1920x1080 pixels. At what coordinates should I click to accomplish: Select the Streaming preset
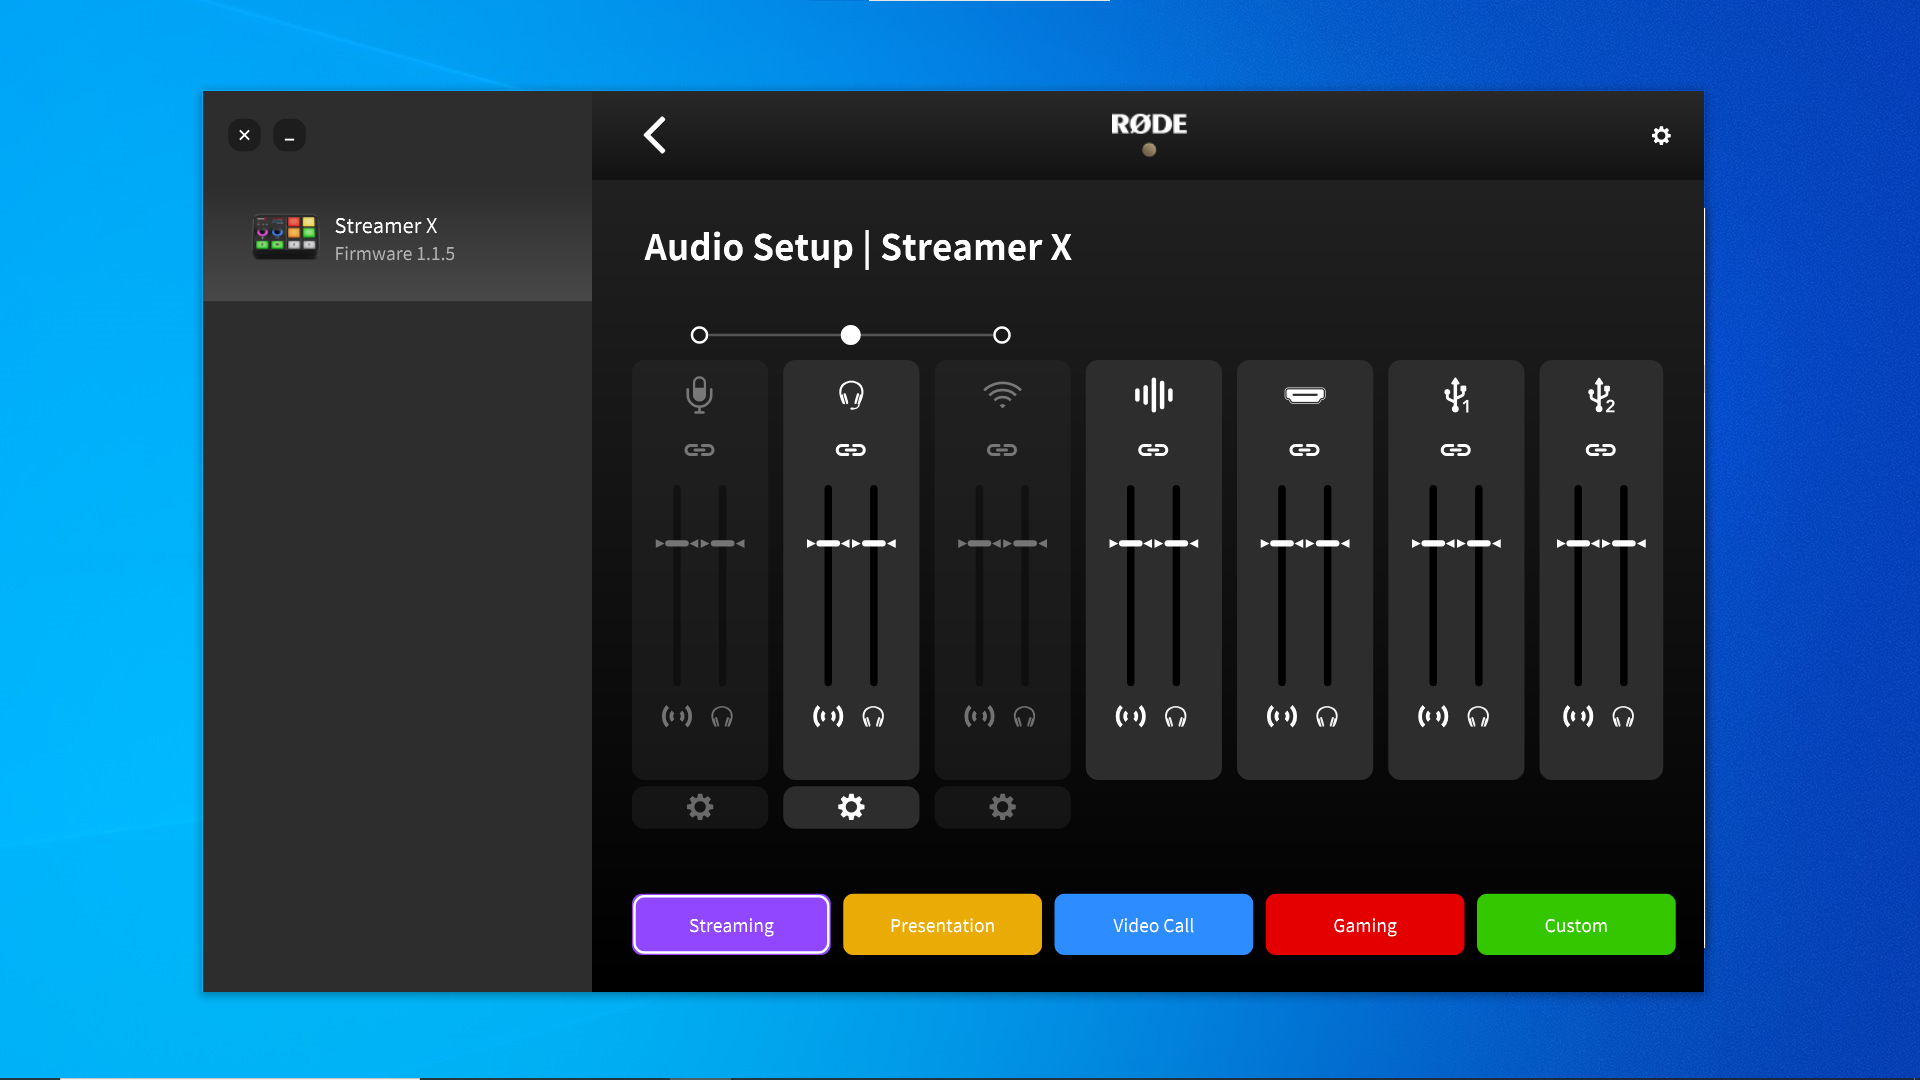point(731,925)
